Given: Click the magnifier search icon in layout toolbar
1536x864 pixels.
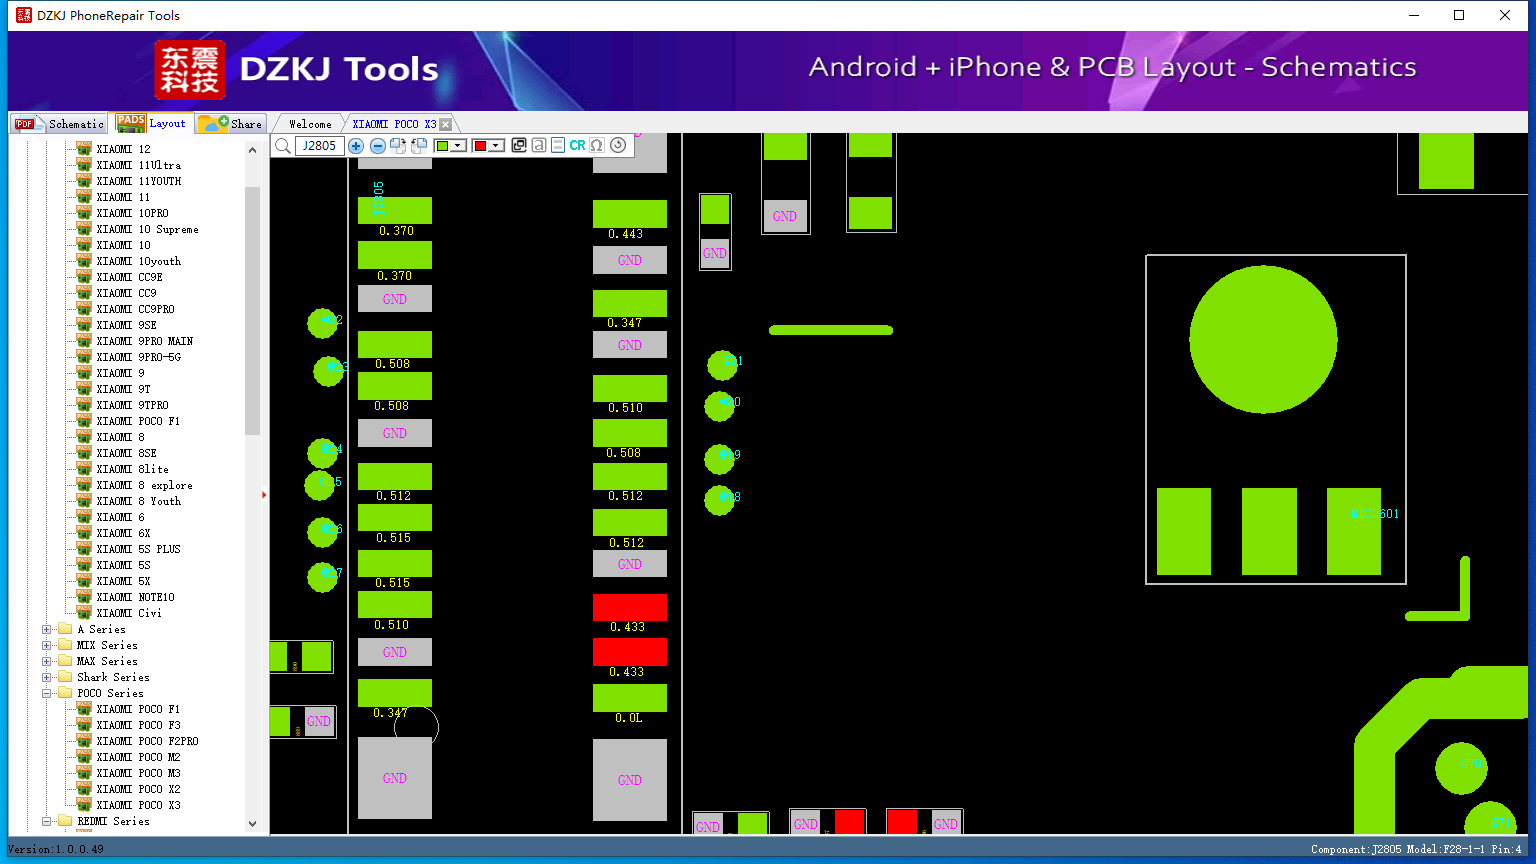Looking at the screenshot, I should pyautogui.click(x=283, y=146).
